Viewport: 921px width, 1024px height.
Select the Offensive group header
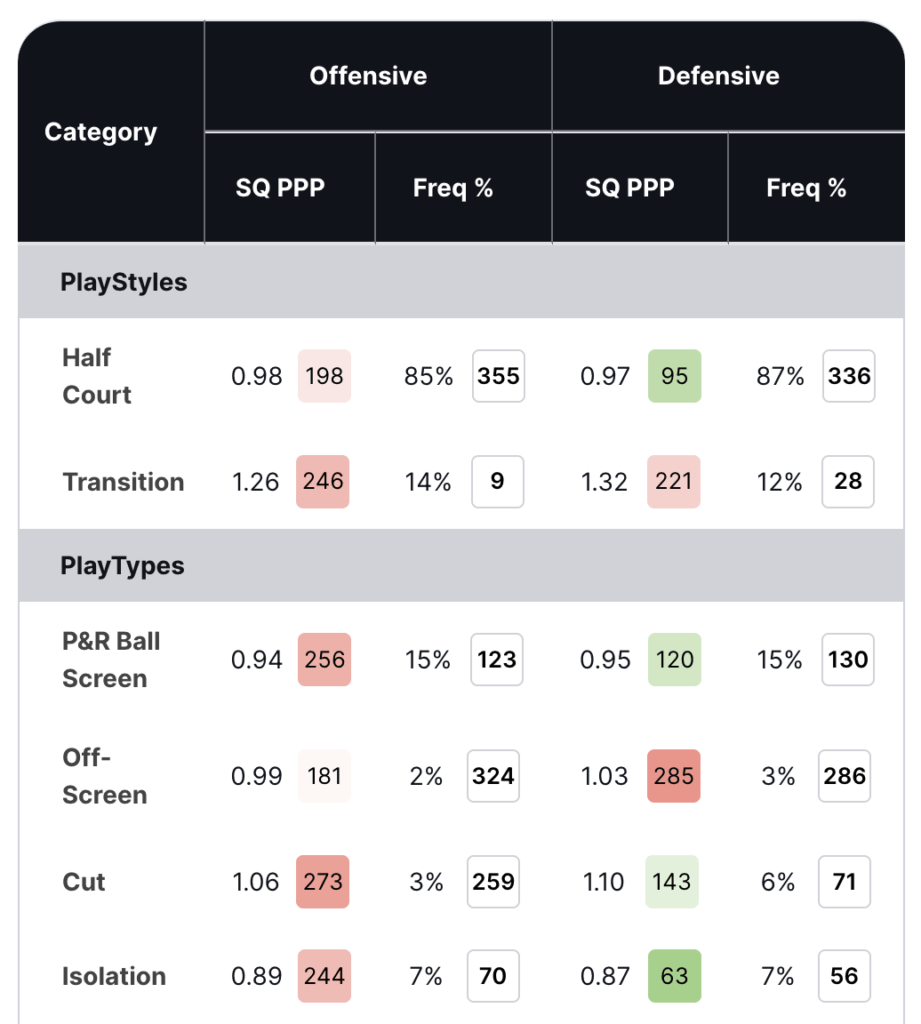pos(368,76)
